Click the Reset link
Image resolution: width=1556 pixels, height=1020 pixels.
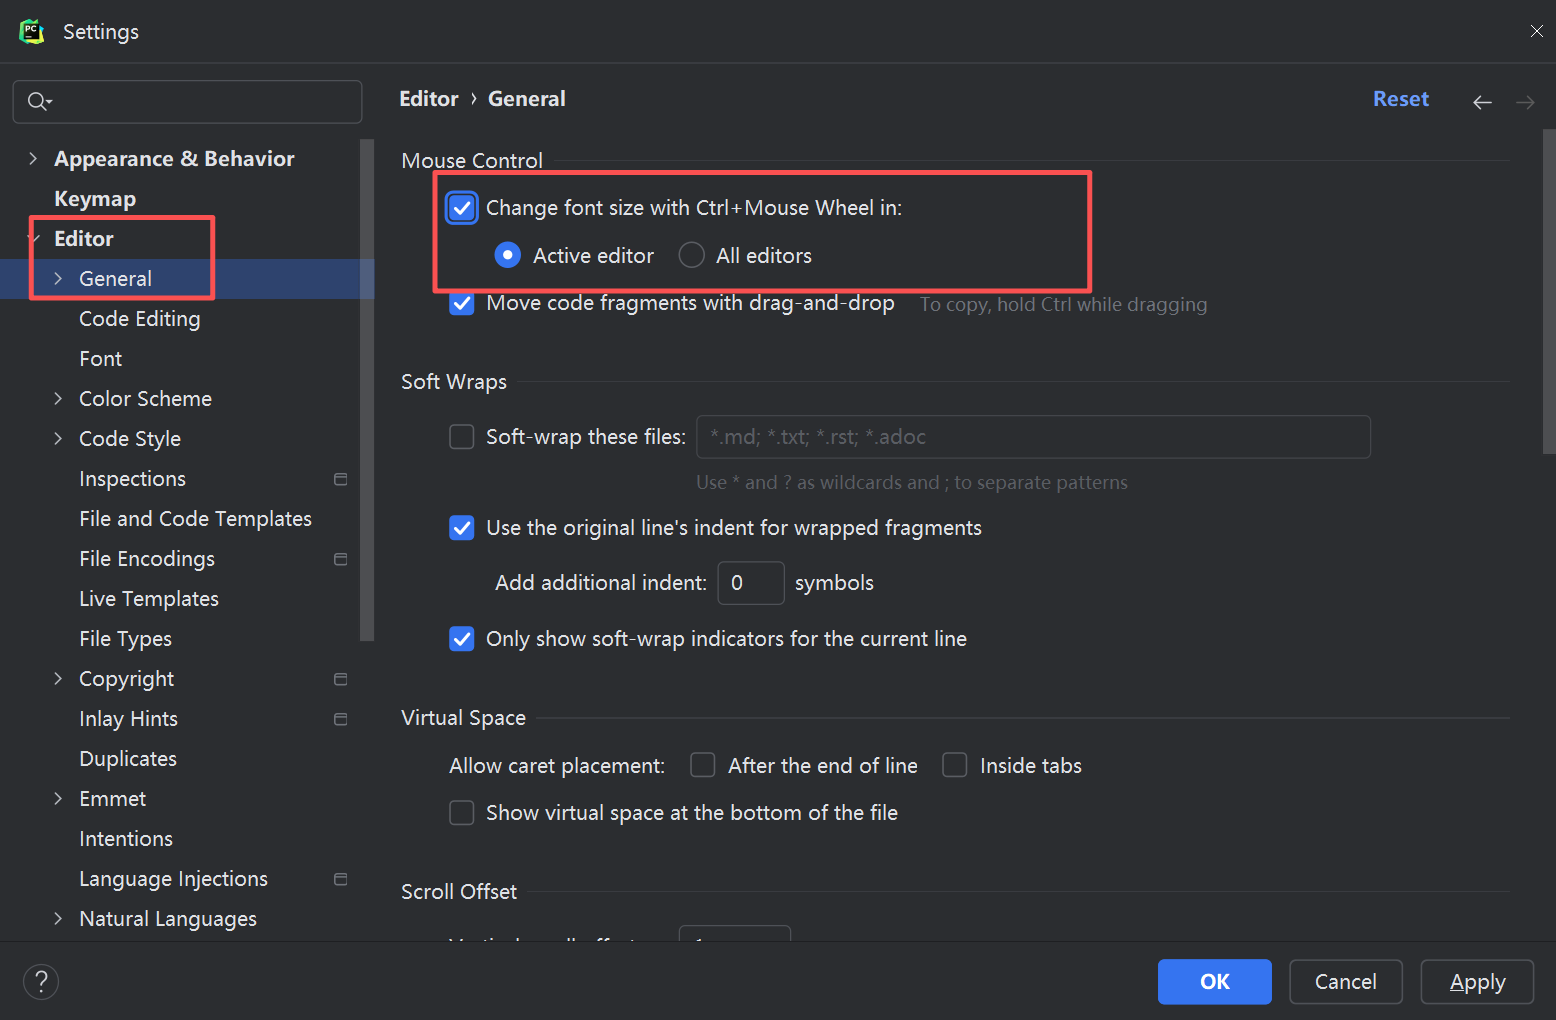pyautogui.click(x=1401, y=99)
